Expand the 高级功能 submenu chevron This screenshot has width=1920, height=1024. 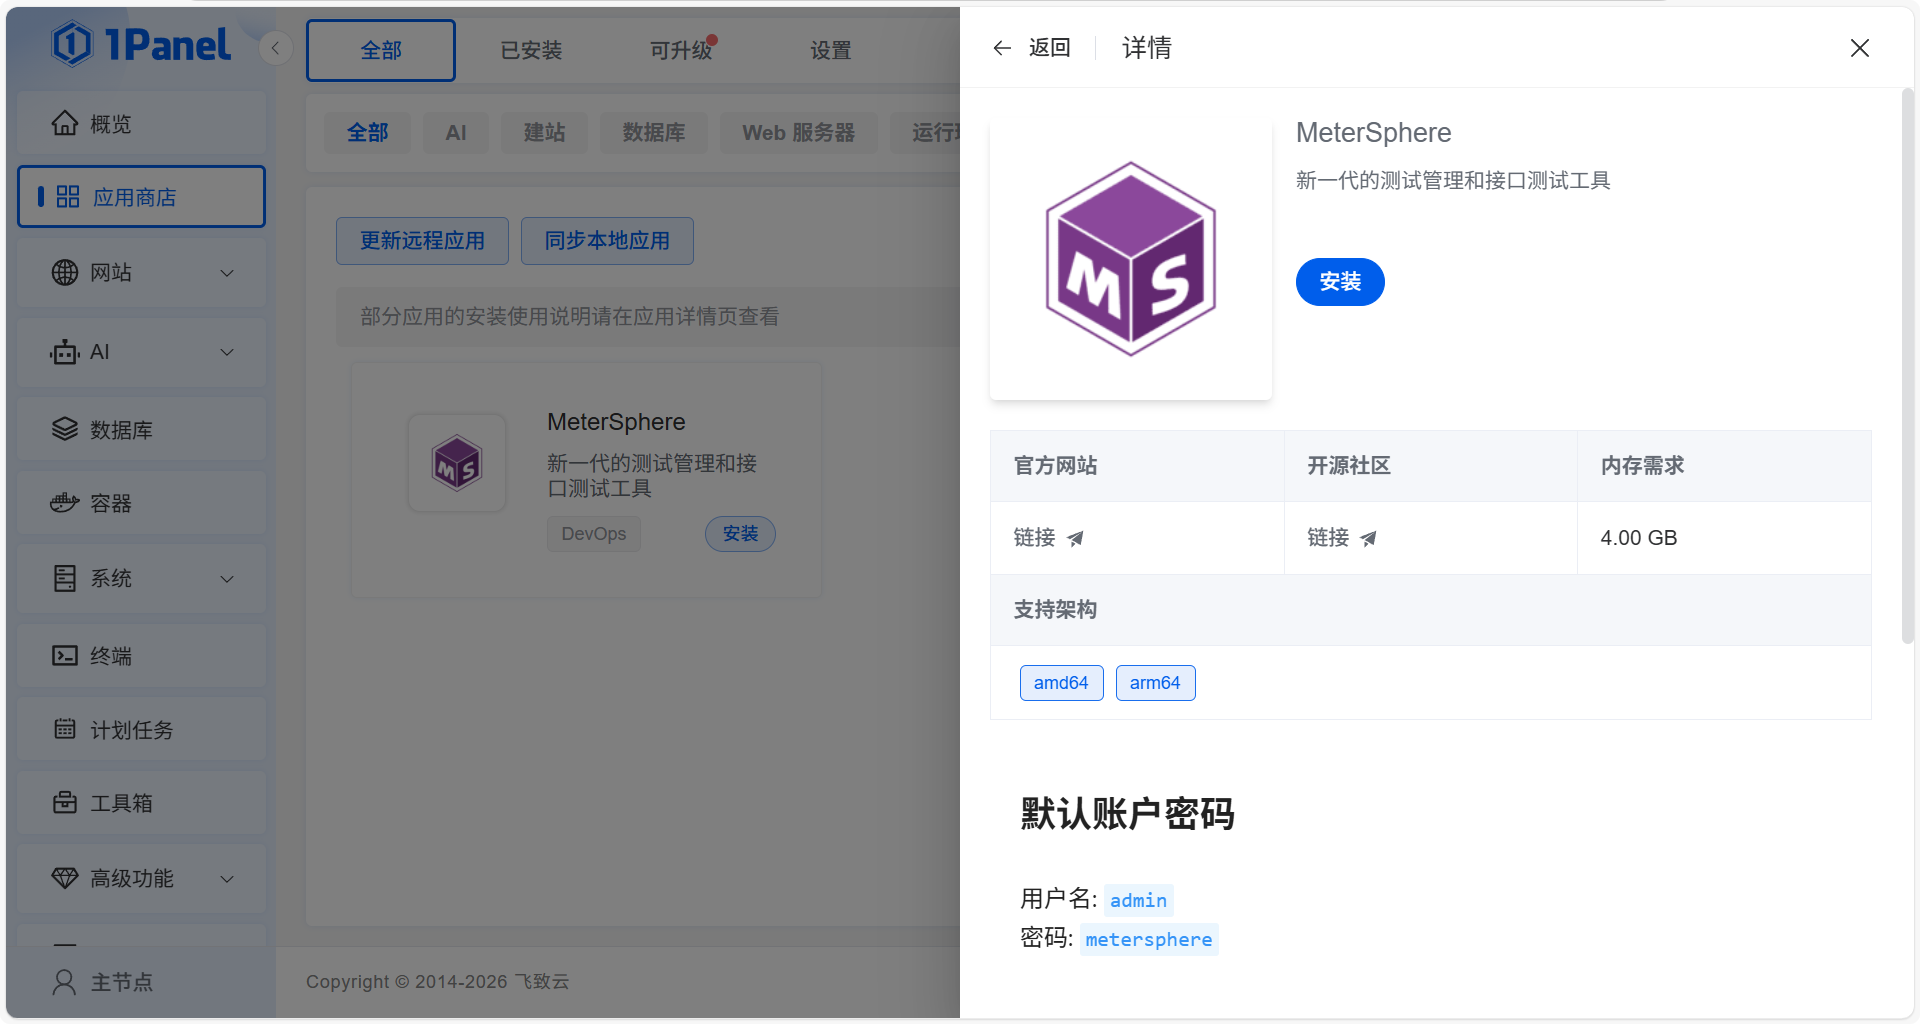click(x=227, y=879)
